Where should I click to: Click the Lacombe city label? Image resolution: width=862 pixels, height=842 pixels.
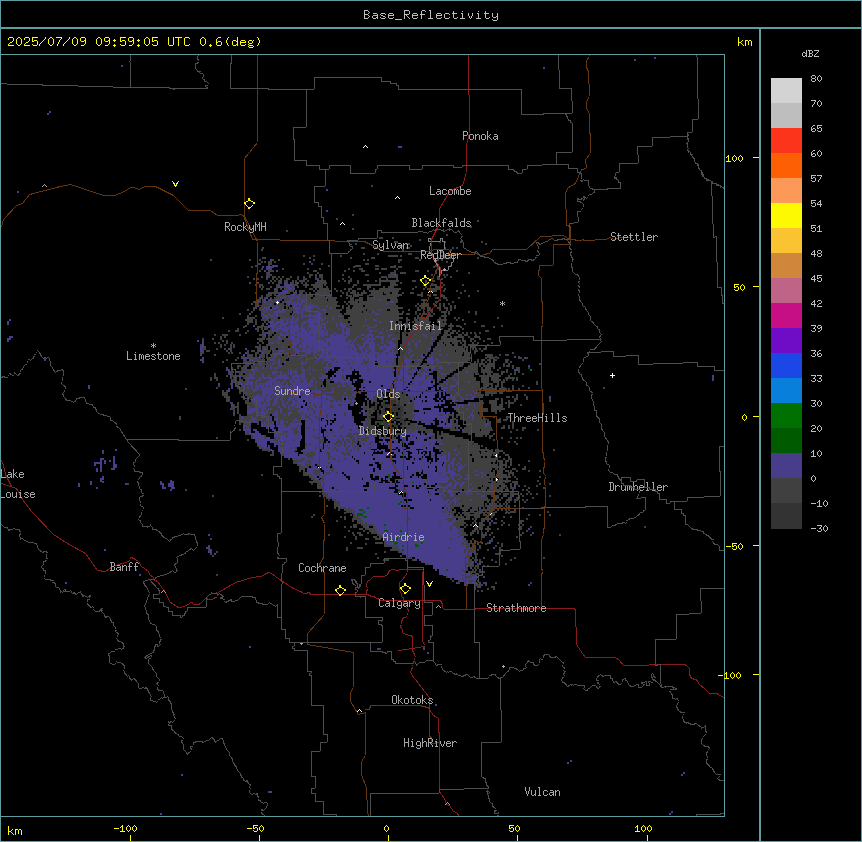click(x=450, y=191)
